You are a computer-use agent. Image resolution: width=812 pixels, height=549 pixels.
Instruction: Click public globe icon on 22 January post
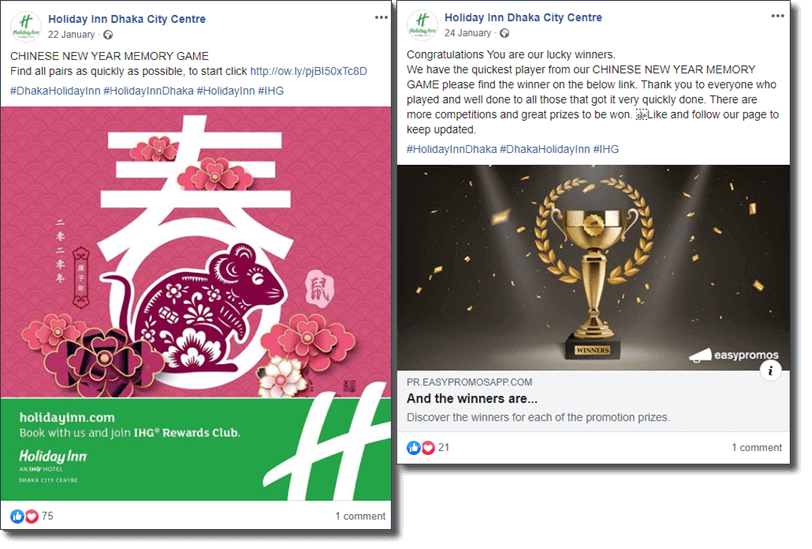[x=108, y=35]
